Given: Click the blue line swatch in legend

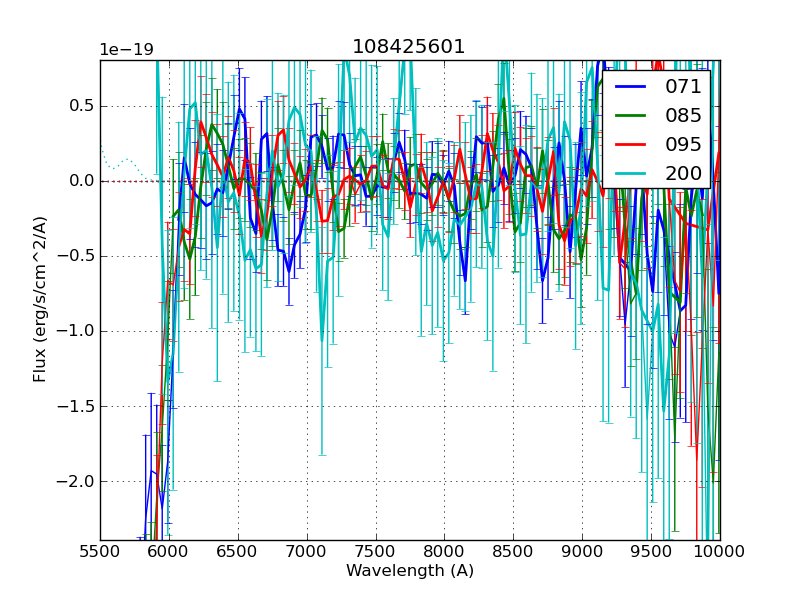Looking at the screenshot, I should (x=630, y=87).
